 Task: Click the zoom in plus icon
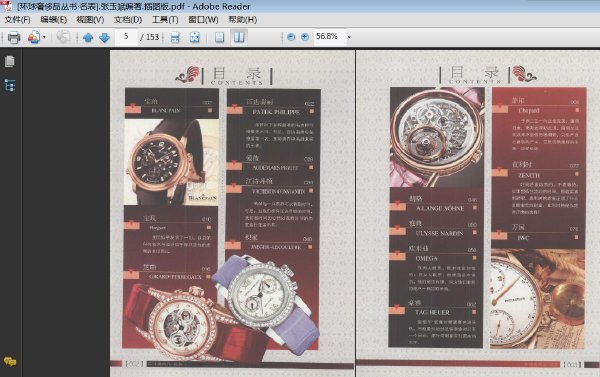305,37
